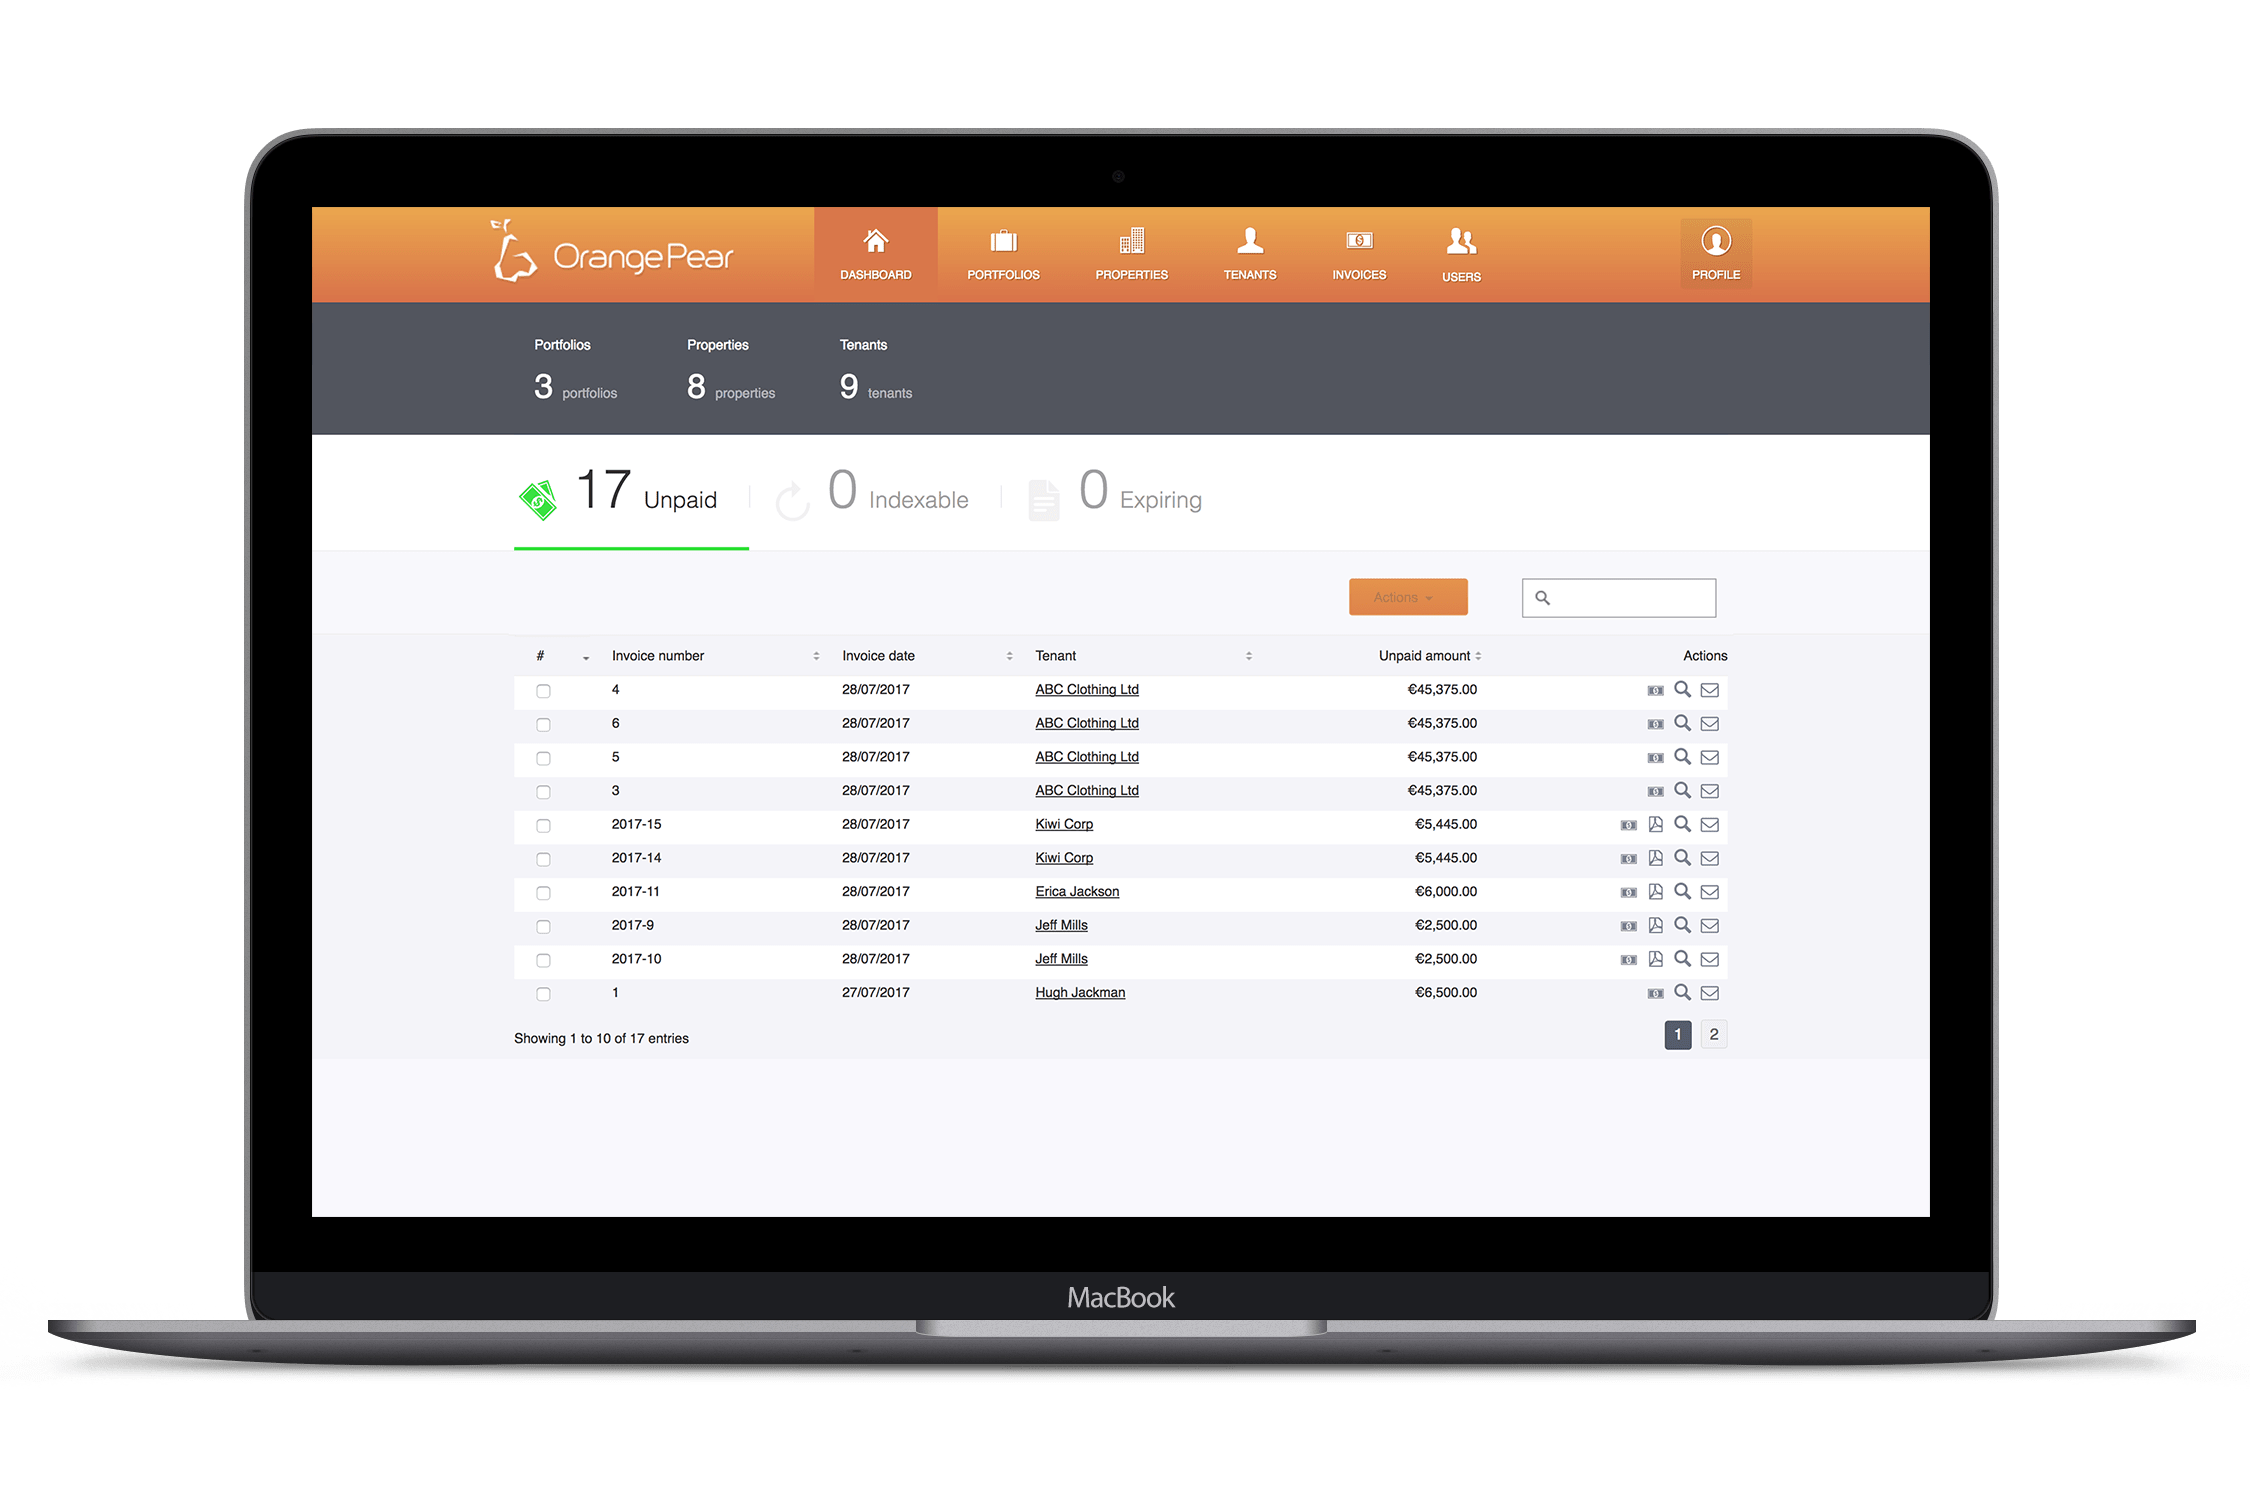The image size is (2250, 1500).
Task: Click payment icon for invoice 4
Action: [1655, 690]
